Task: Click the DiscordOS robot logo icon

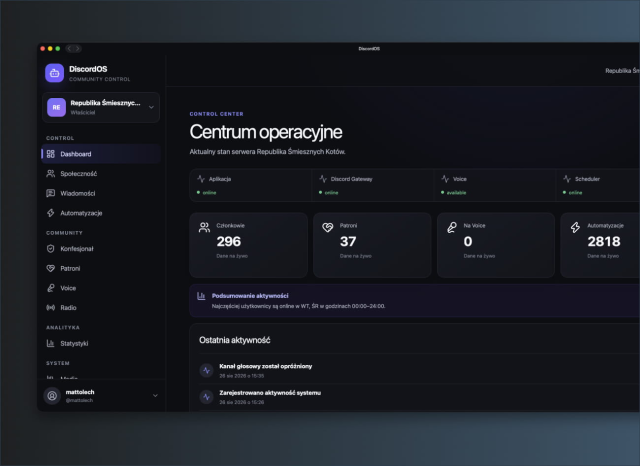Action: pyautogui.click(x=54, y=73)
